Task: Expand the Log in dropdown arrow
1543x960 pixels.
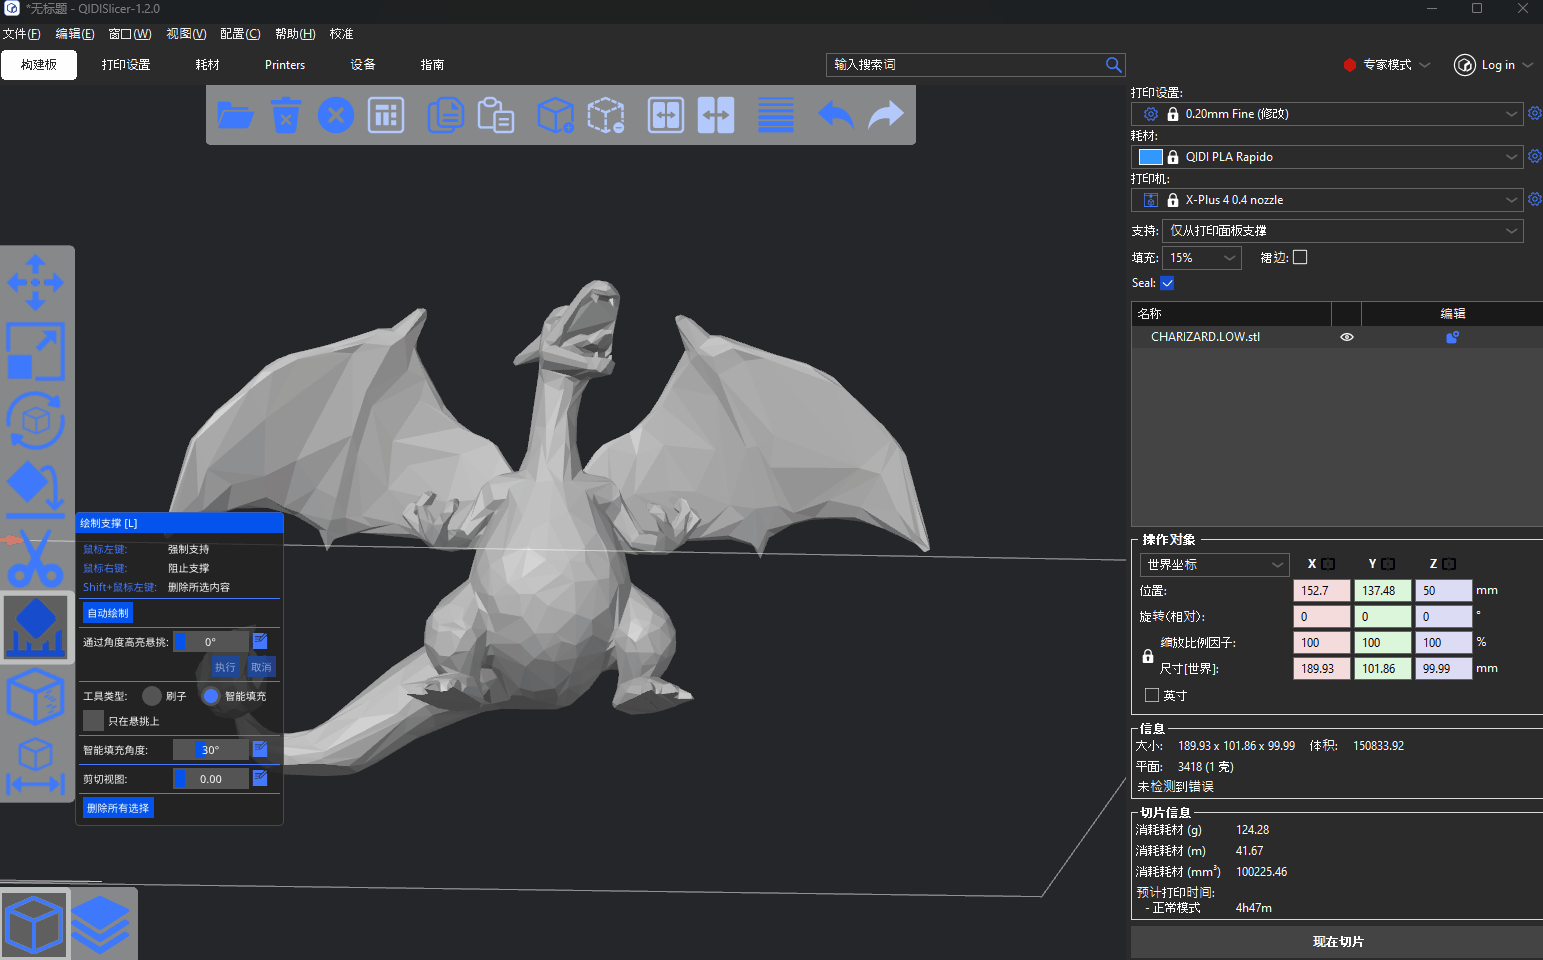Action: pos(1527,65)
